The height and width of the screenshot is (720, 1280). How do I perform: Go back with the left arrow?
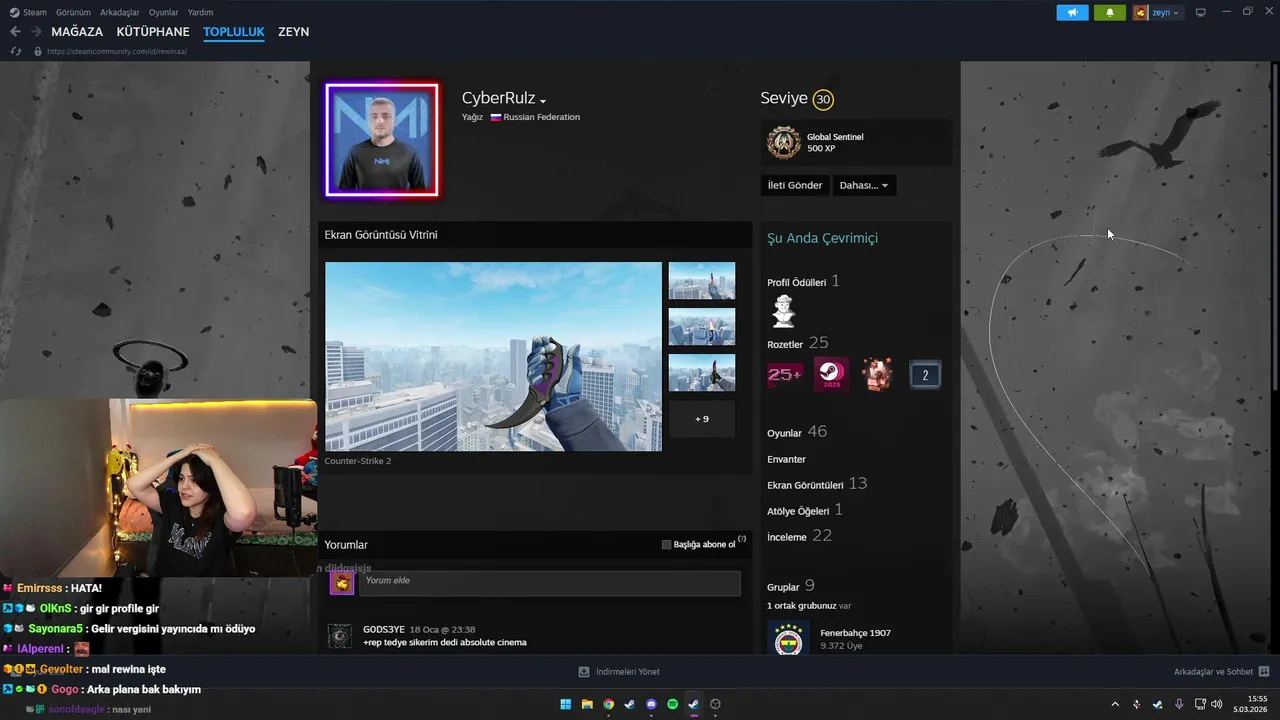coord(15,32)
